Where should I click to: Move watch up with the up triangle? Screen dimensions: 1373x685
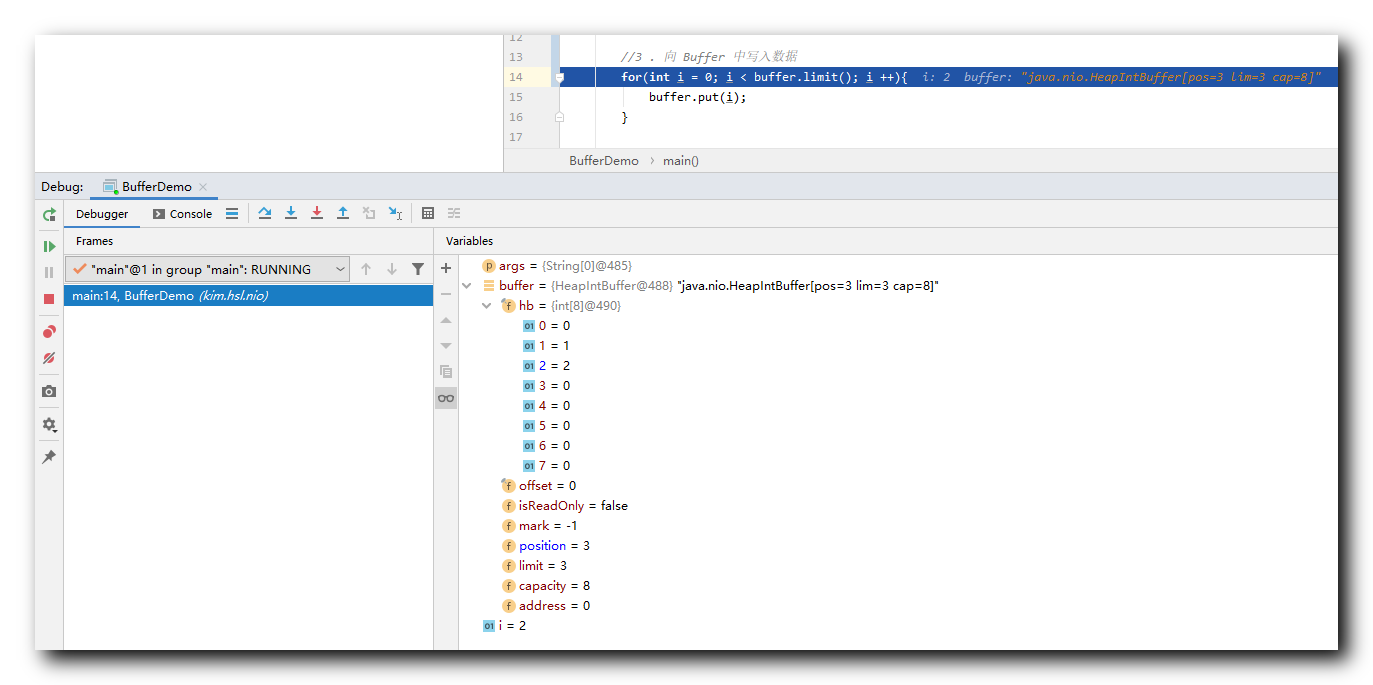point(446,320)
